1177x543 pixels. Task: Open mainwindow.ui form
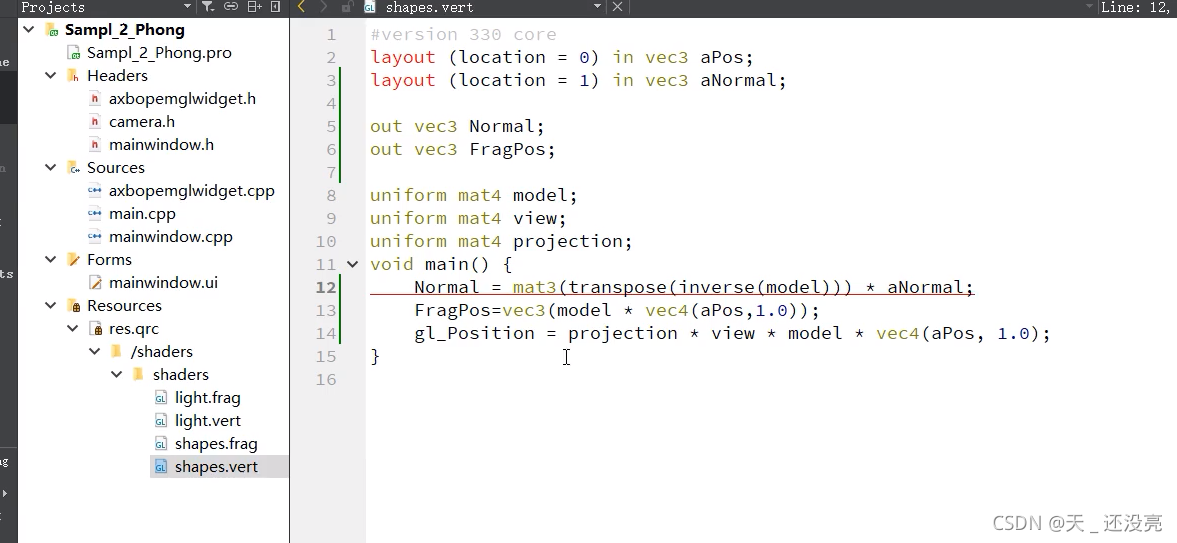164,282
